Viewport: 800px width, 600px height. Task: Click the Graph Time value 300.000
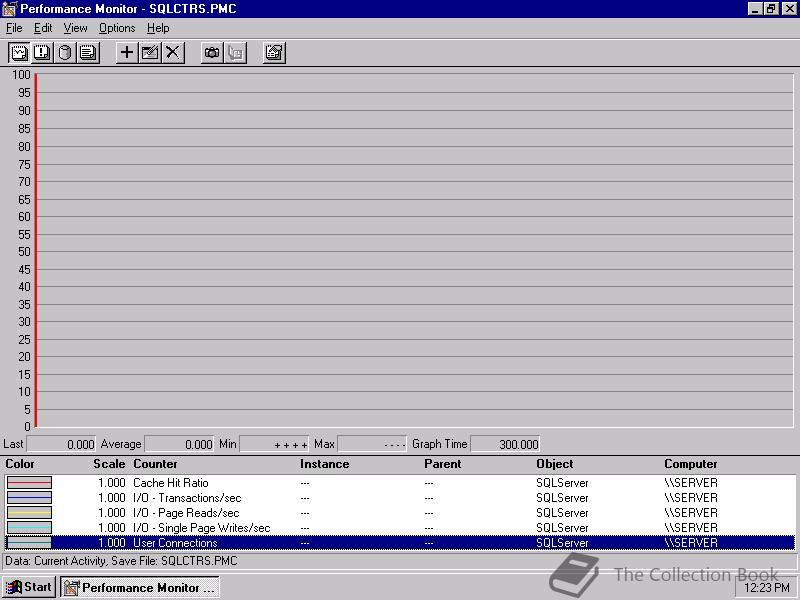pos(505,444)
